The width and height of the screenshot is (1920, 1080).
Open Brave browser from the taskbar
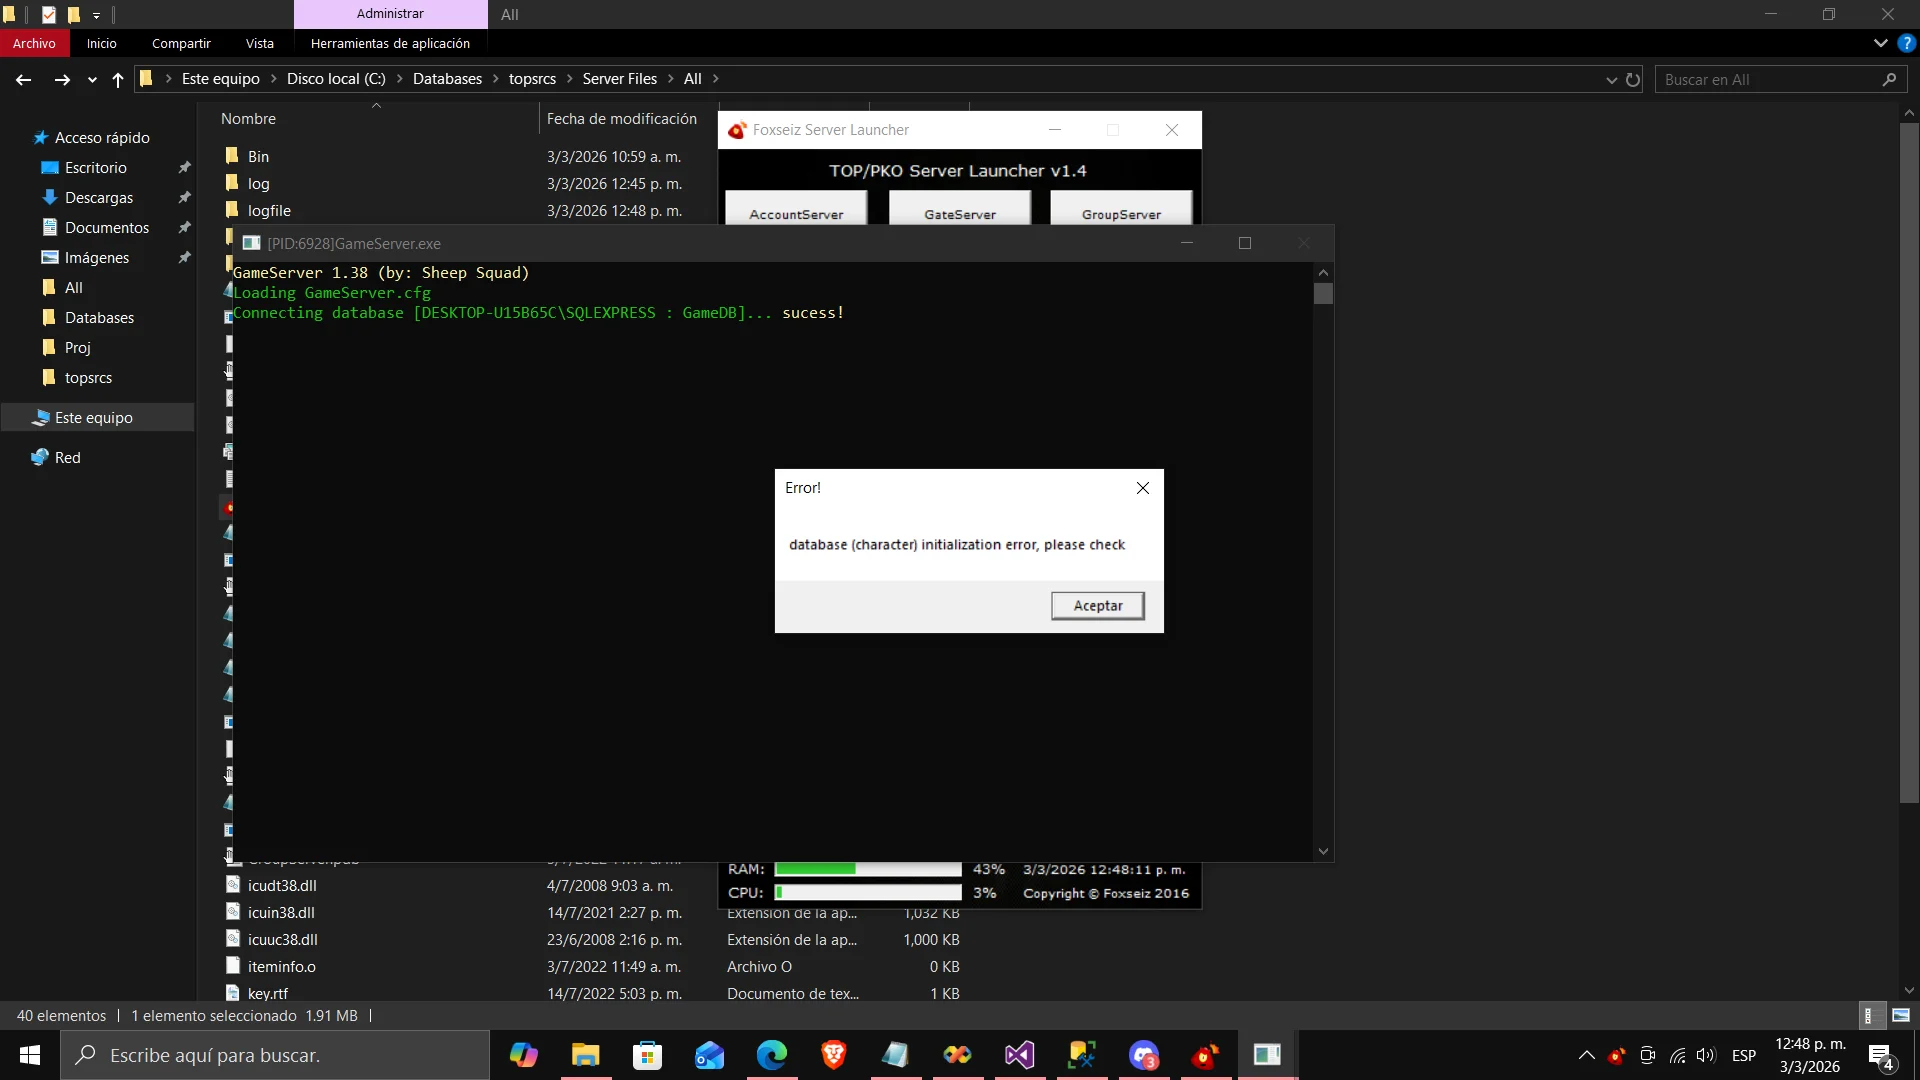pos(834,1055)
